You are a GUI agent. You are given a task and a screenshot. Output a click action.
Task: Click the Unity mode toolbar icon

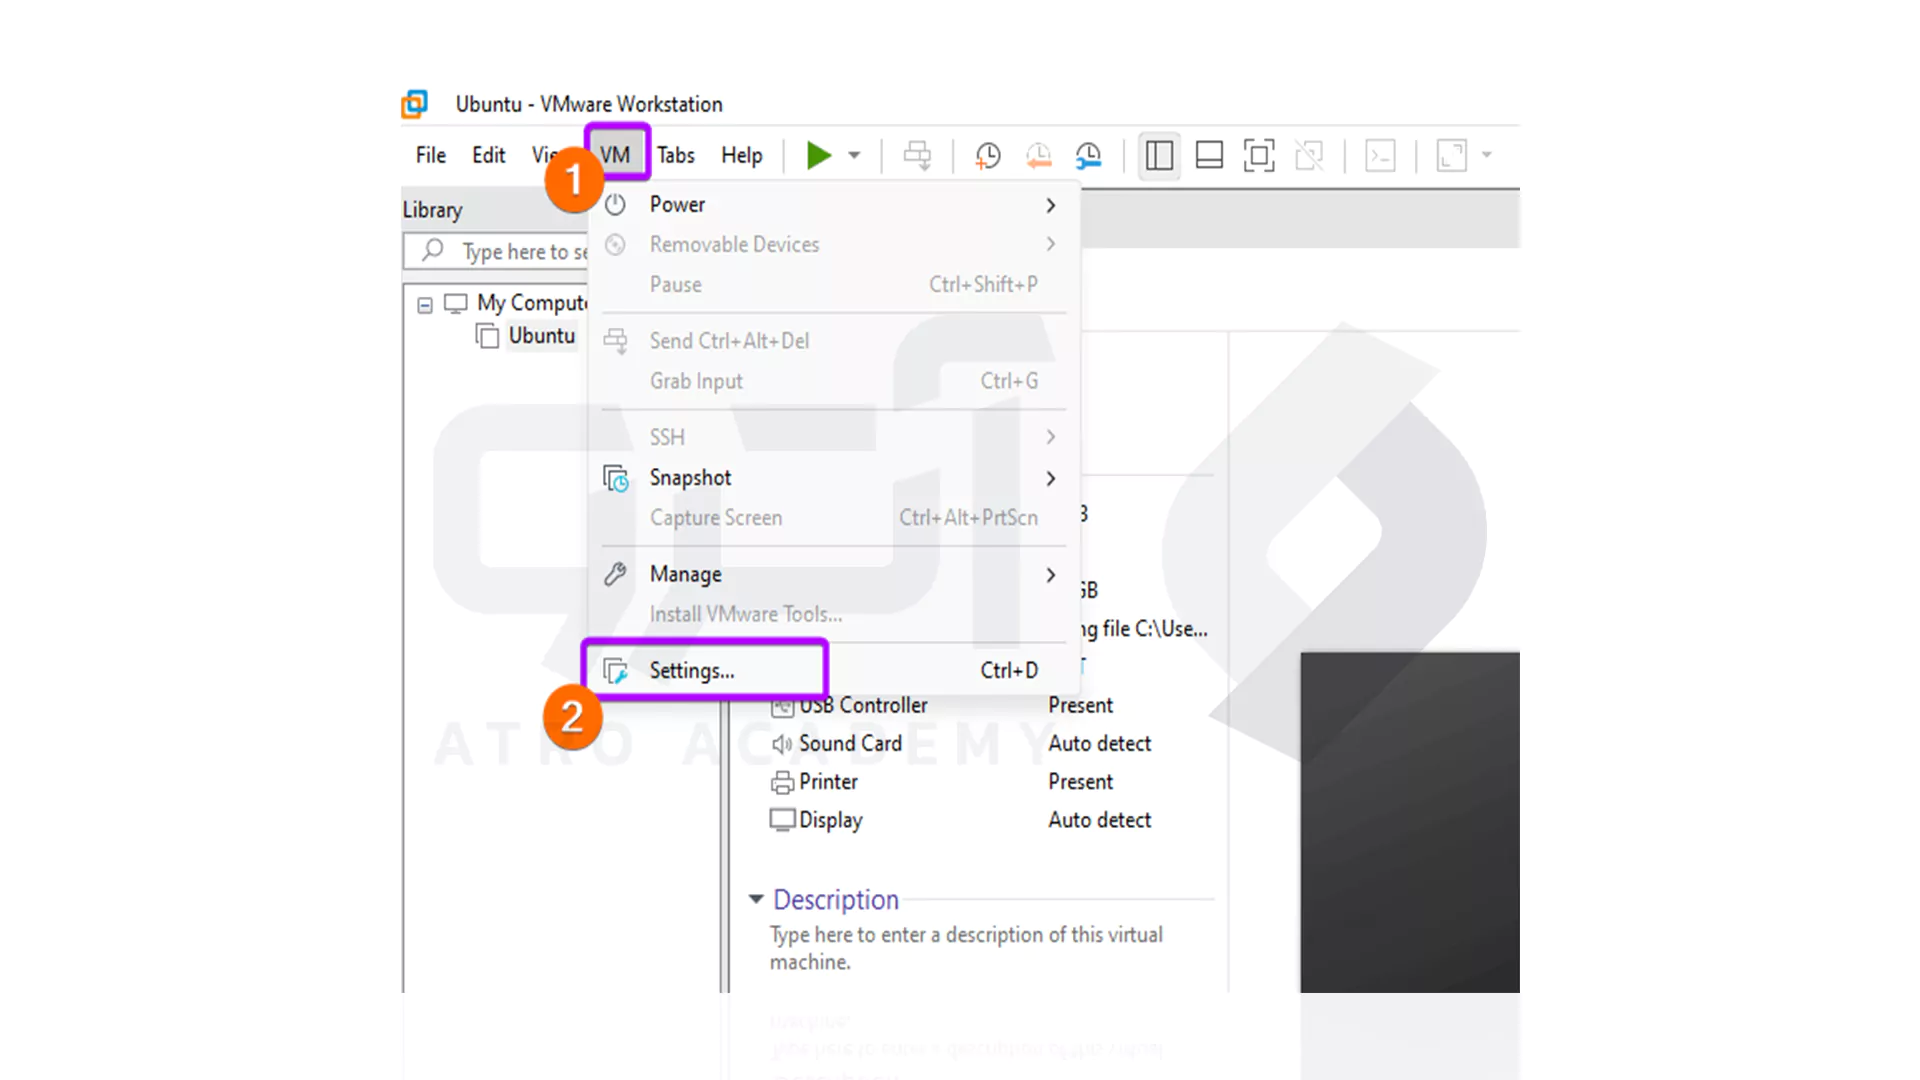point(1309,155)
